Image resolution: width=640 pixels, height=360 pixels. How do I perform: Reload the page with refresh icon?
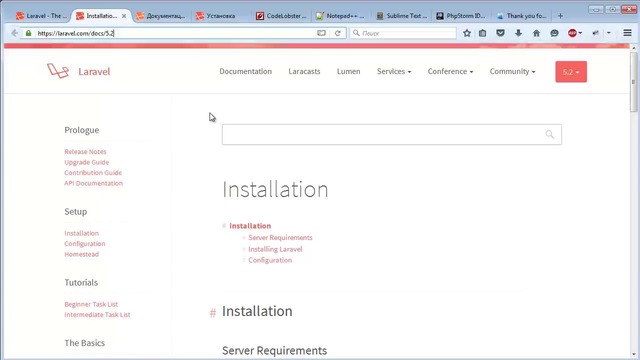click(x=338, y=33)
